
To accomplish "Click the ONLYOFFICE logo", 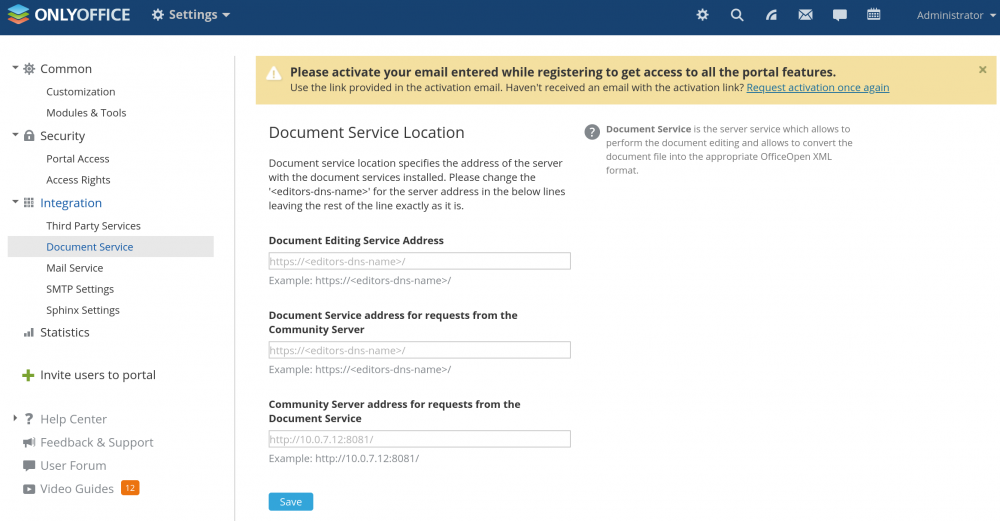I will coord(69,15).
